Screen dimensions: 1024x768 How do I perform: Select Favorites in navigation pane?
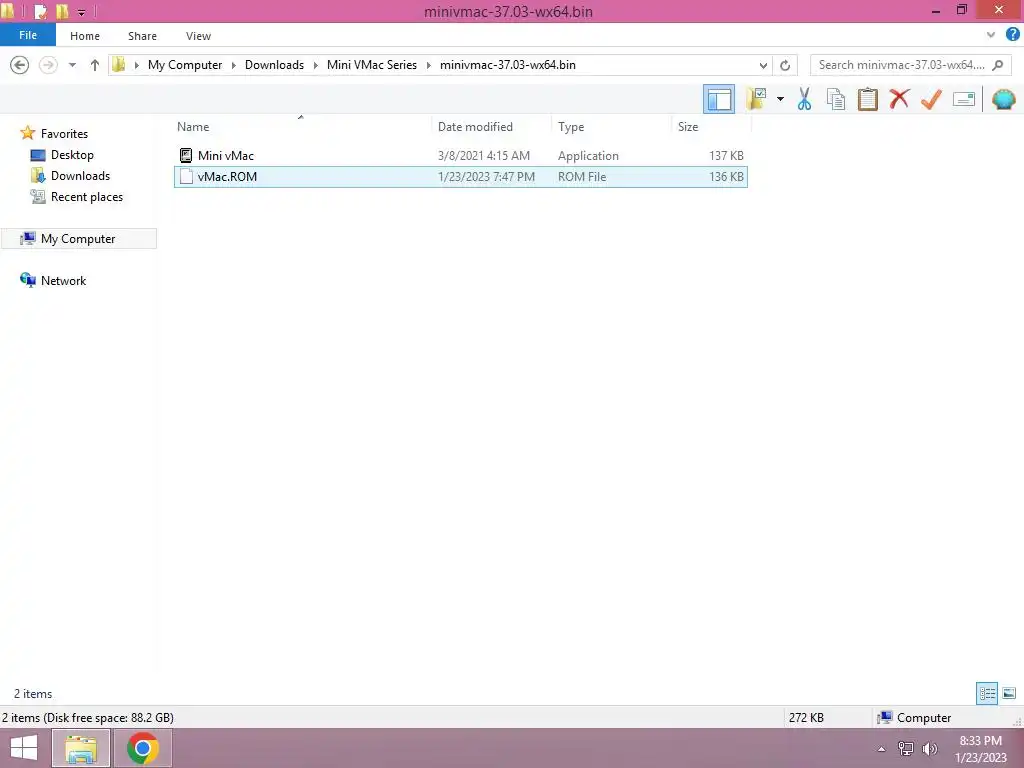click(x=64, y=133)
